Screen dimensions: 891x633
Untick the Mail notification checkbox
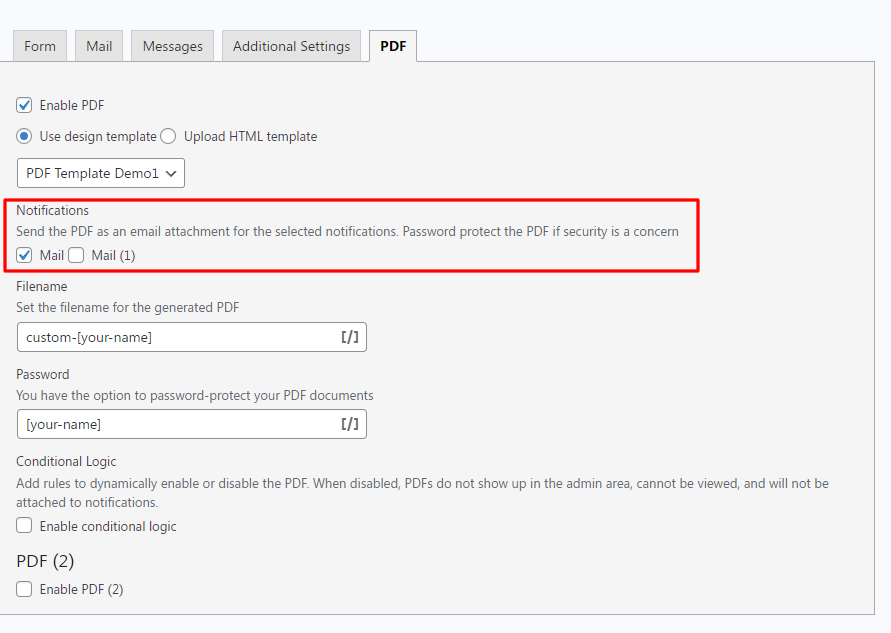click(x=25, y=255)
